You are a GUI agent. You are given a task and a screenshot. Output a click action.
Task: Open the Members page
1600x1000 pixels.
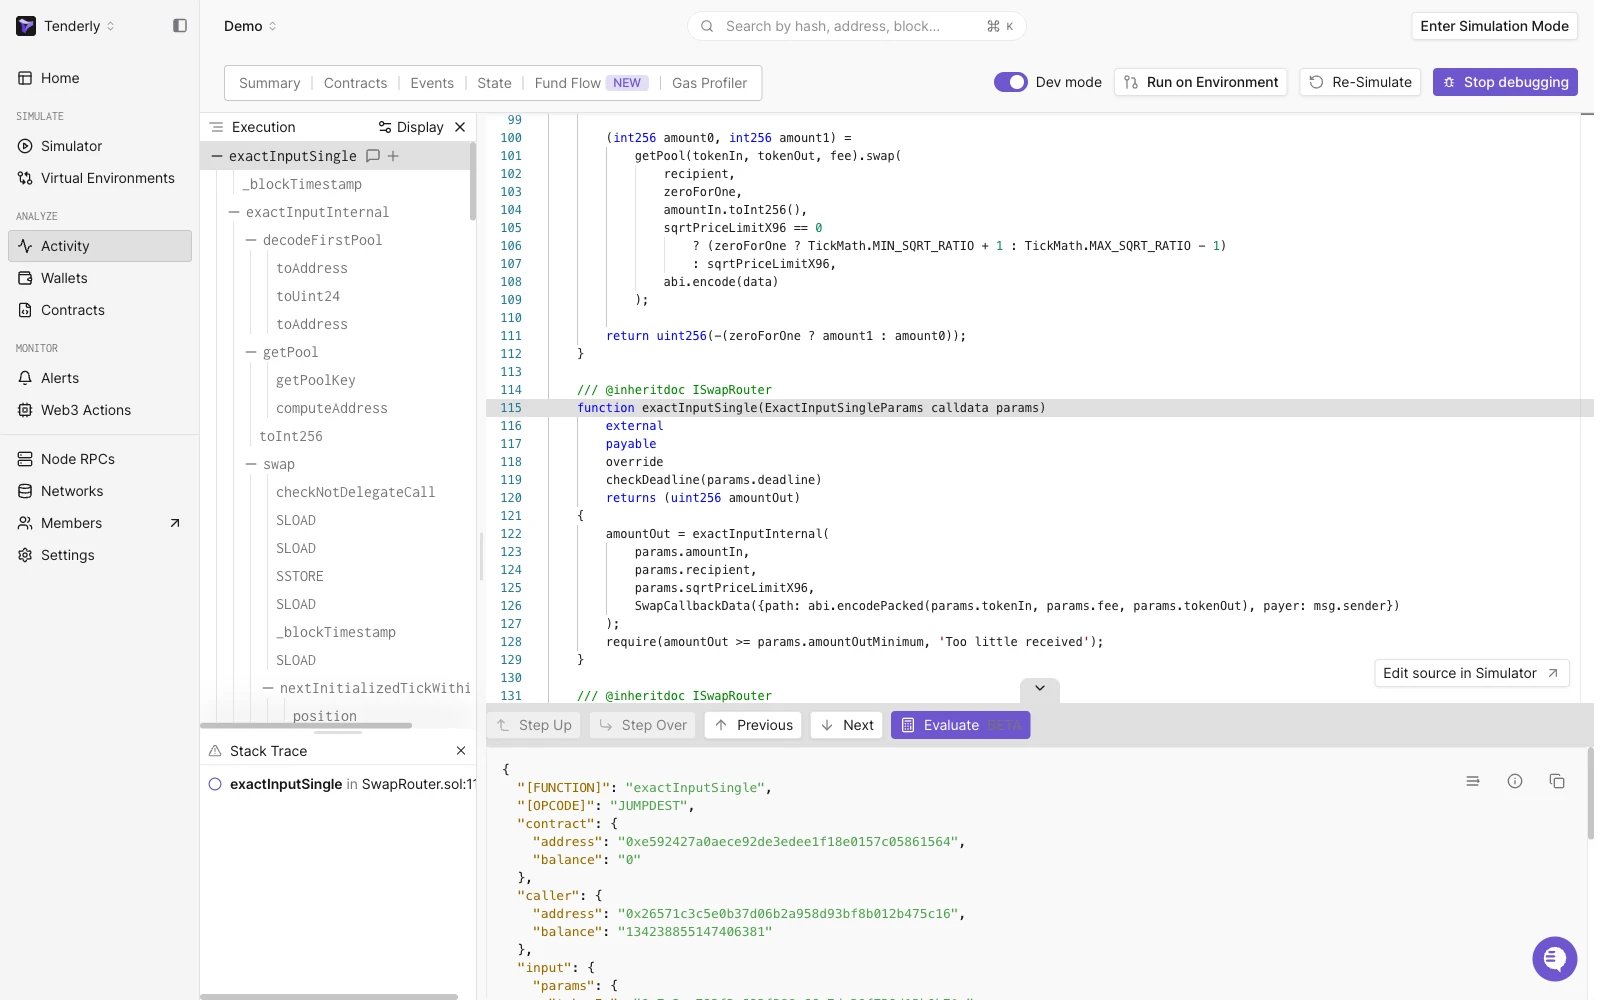click(x=100, y=523)
